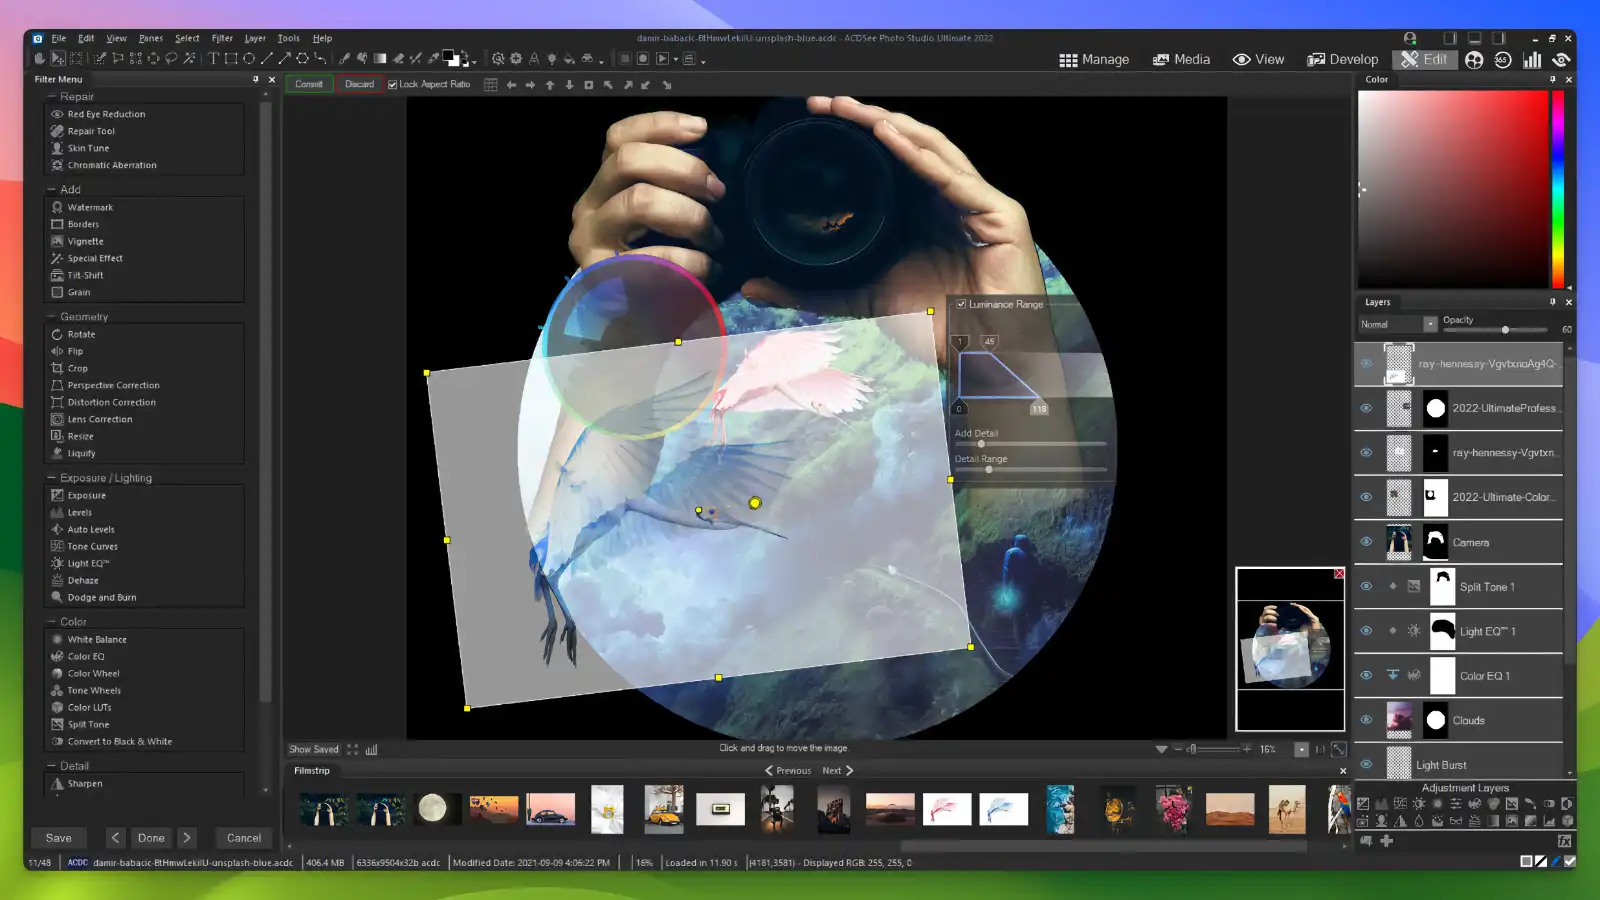Hide the Clouds layer
This screenshot has height=900, width=1600.
pyautogui.click(x=1366, y=720)
